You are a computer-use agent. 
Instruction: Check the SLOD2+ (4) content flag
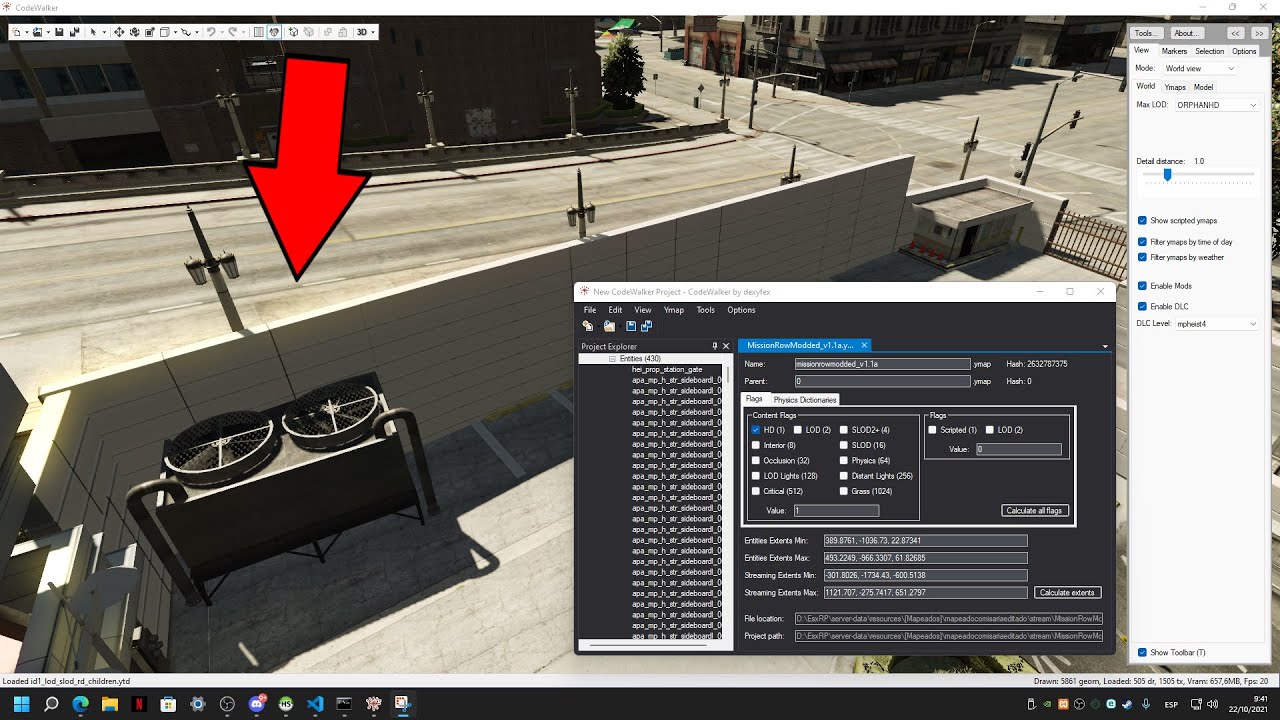[844, 430]
